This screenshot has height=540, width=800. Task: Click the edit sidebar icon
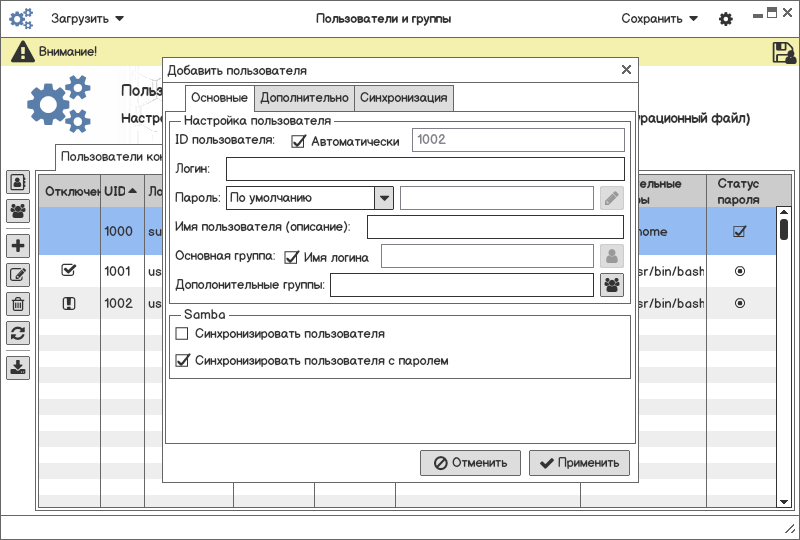coord(18,275)
